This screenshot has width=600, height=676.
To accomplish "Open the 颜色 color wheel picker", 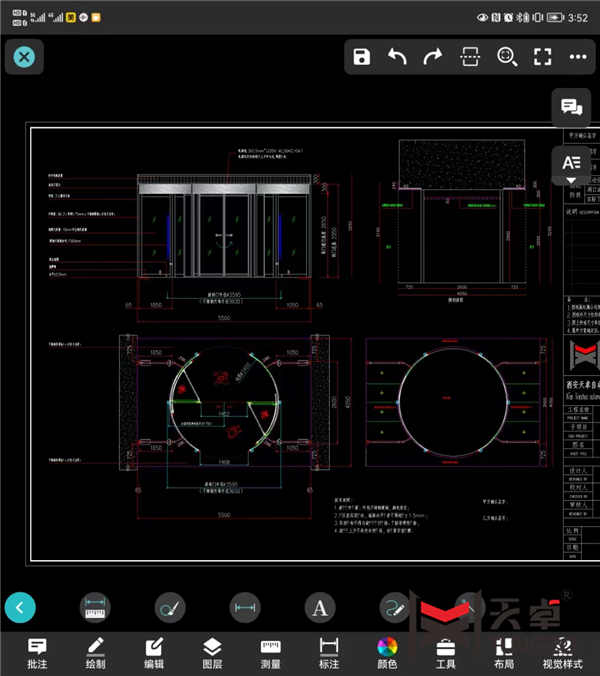I will point(387,652).
